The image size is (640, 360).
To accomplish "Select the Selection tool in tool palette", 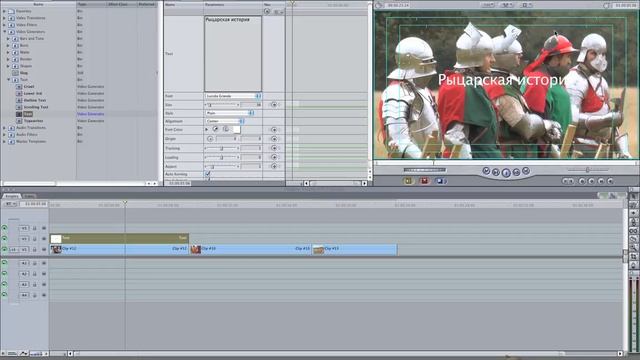I will coord(633,196).
